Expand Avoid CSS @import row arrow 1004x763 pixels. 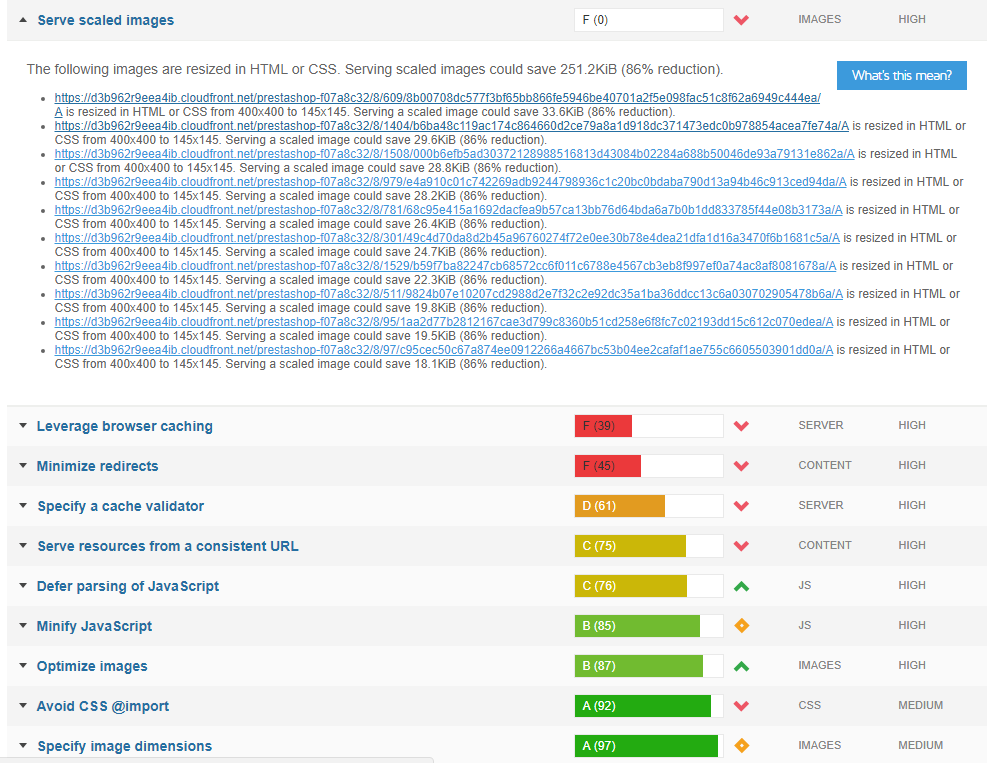point(23,706)
